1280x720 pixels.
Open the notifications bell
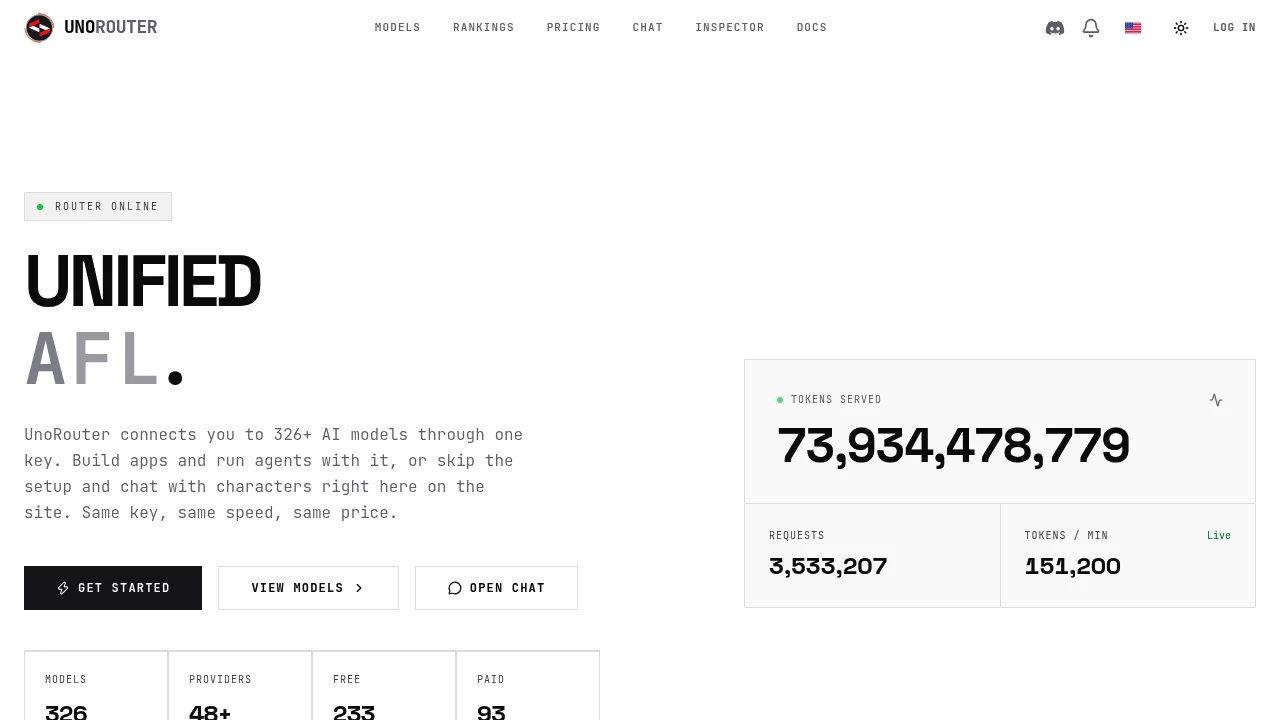[x=1091, y=28]
